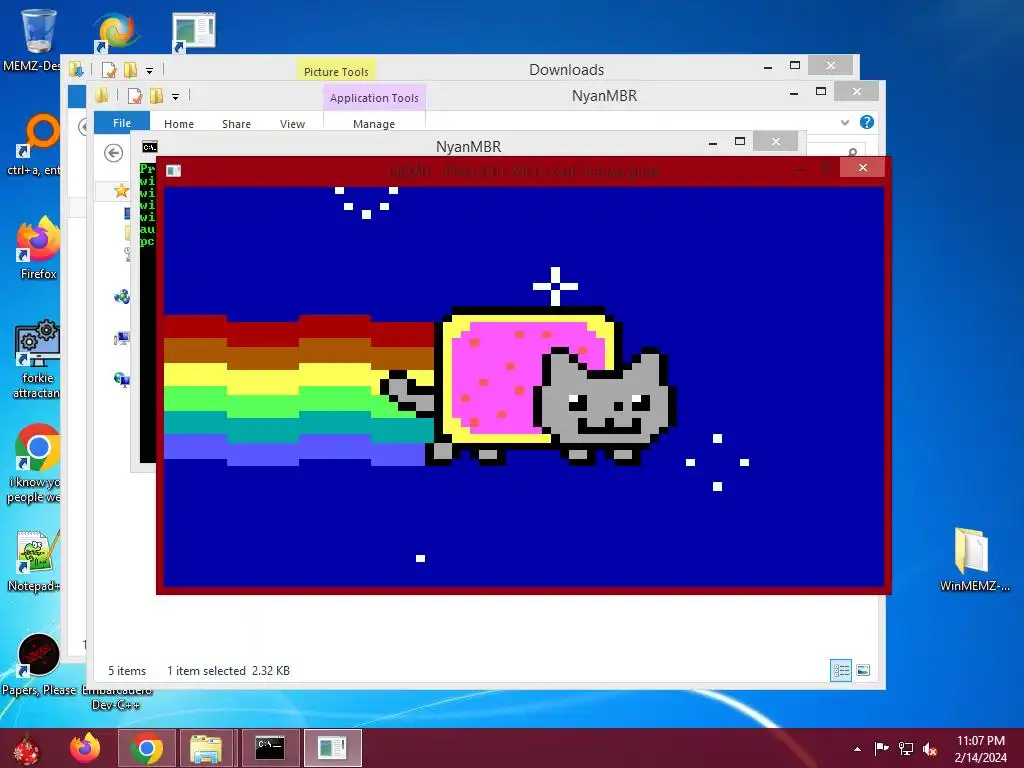Click the QEMU window system icon
Screen dimensions: 1024x768
pyautogui.click(x=173, y=171)
